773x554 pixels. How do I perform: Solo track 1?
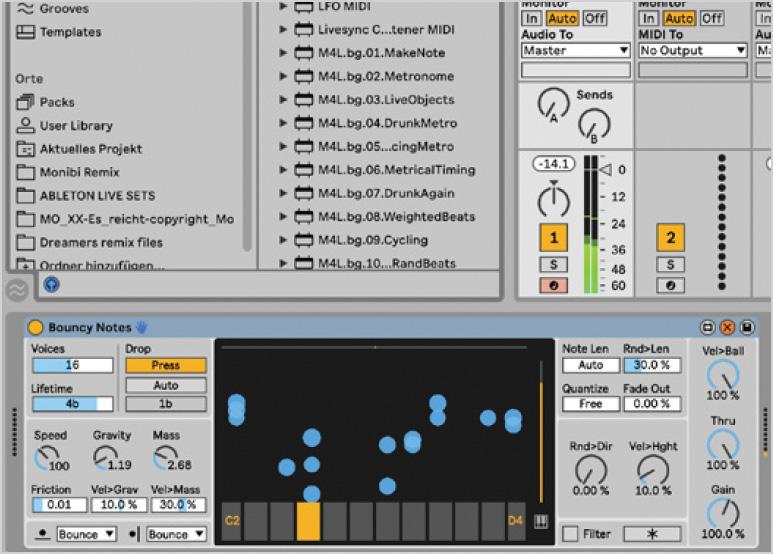tap(554, 265)
